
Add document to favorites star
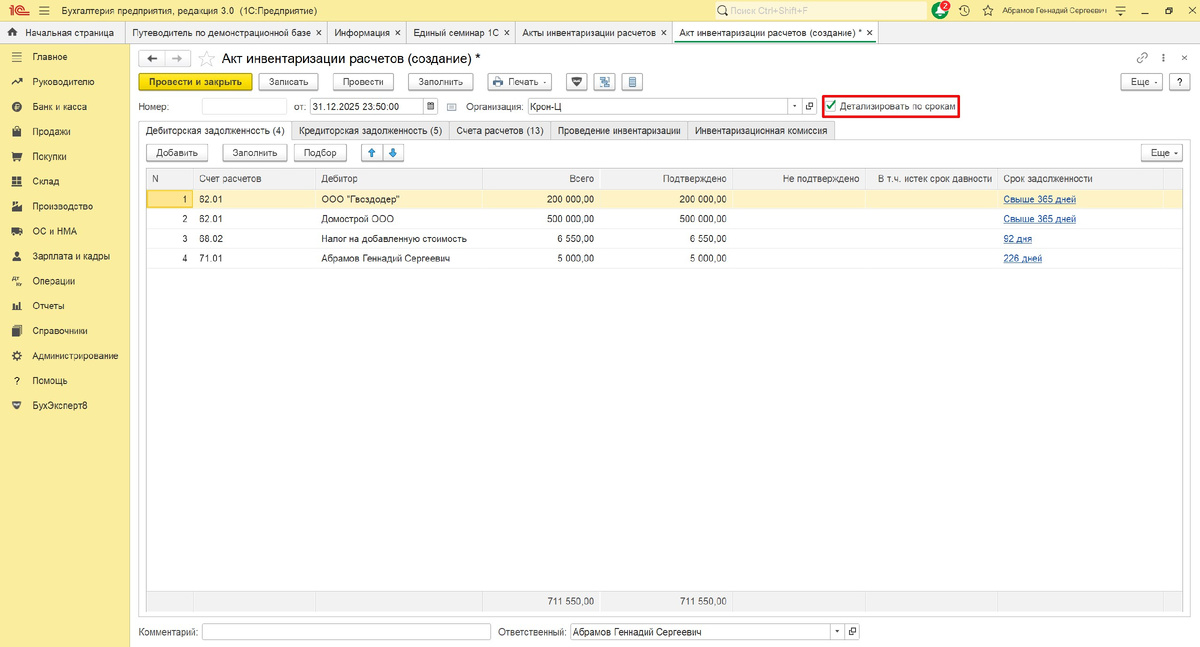coord(206,59)
